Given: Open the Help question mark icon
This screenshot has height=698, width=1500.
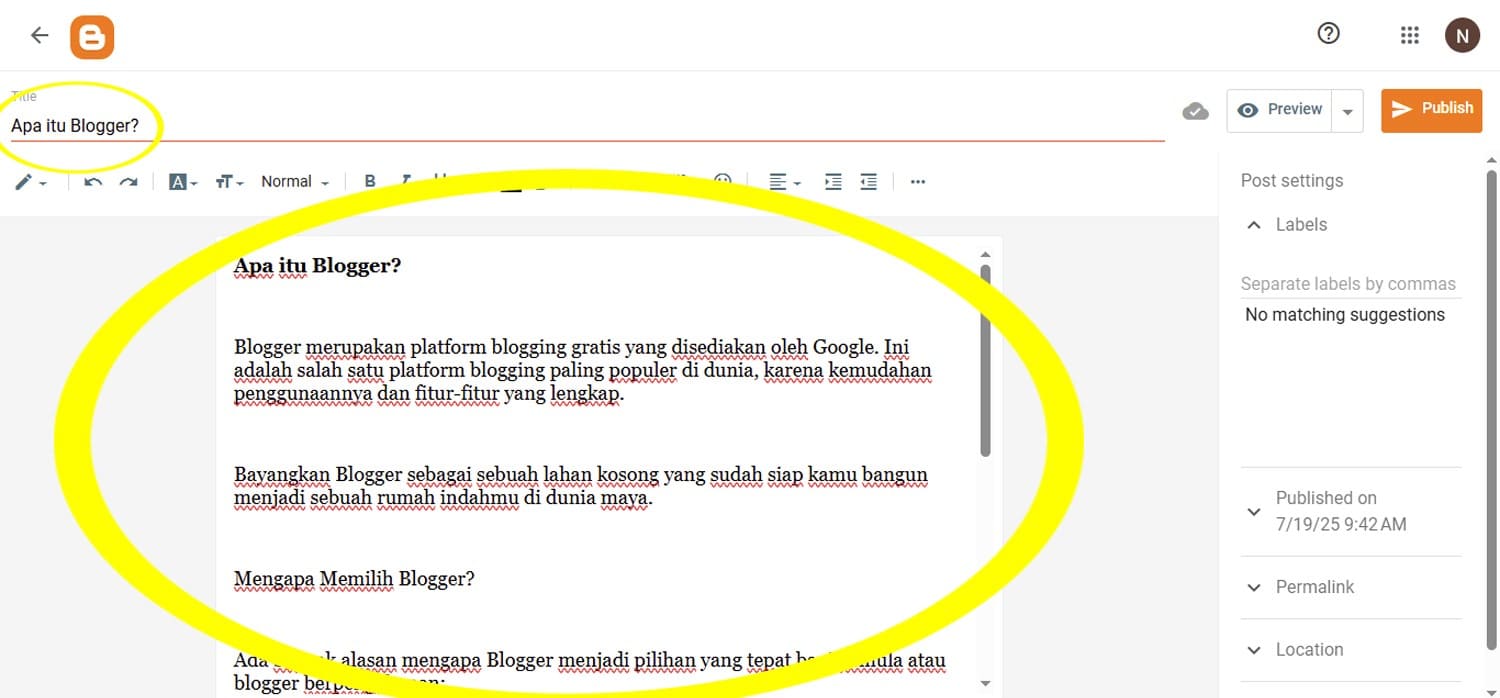Looking at the screenshot, I should point(1328,34).
